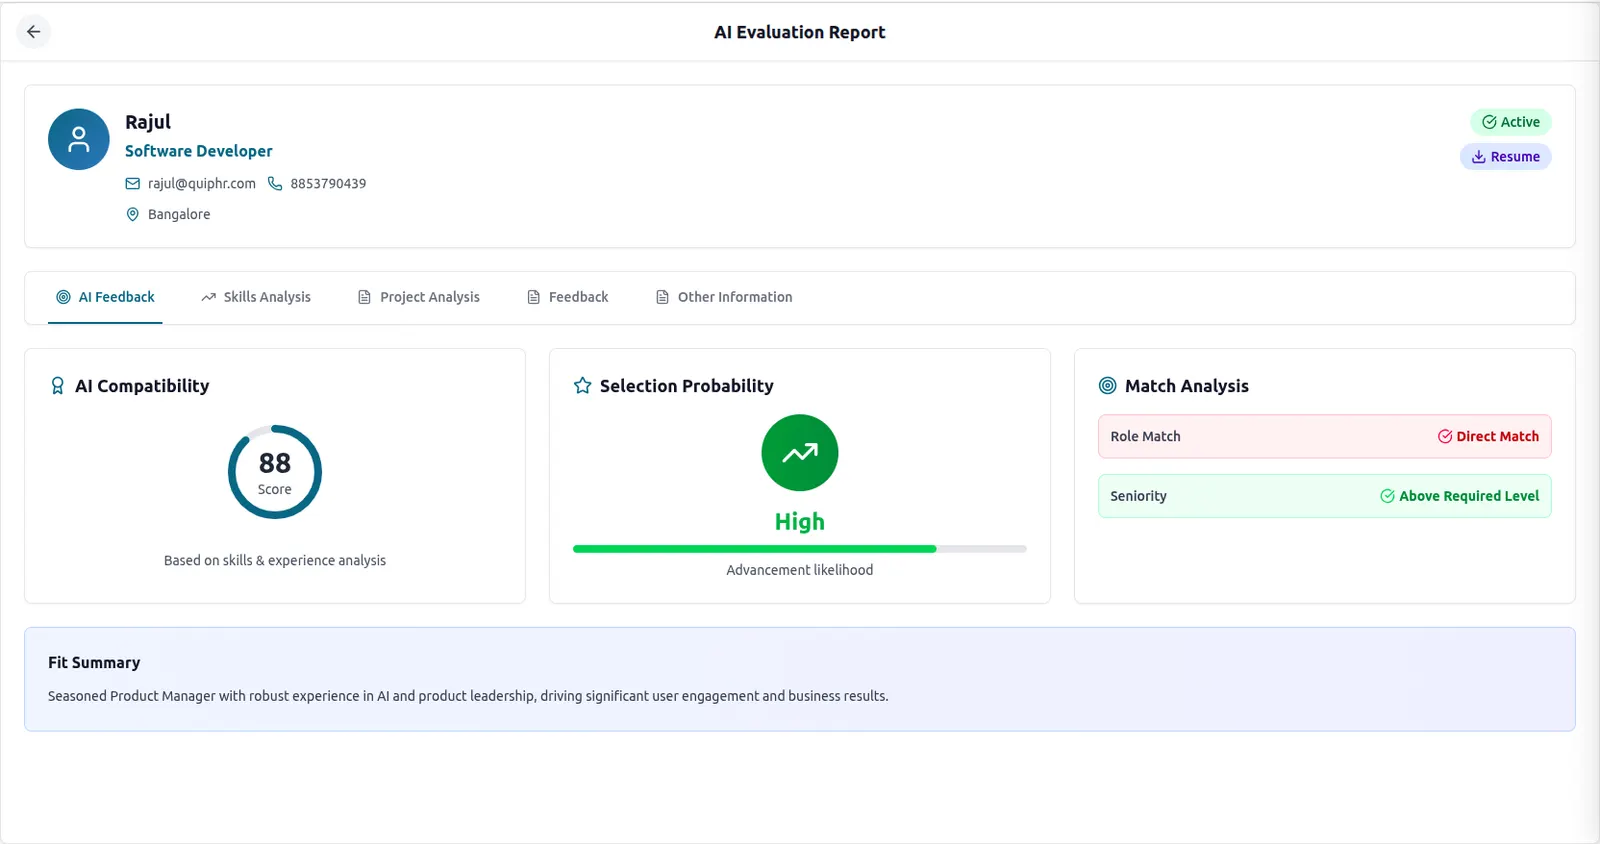Screen dimensions: 1600x844
Task: Open the AI Feedback tab
Action: (x=105, y=297)
